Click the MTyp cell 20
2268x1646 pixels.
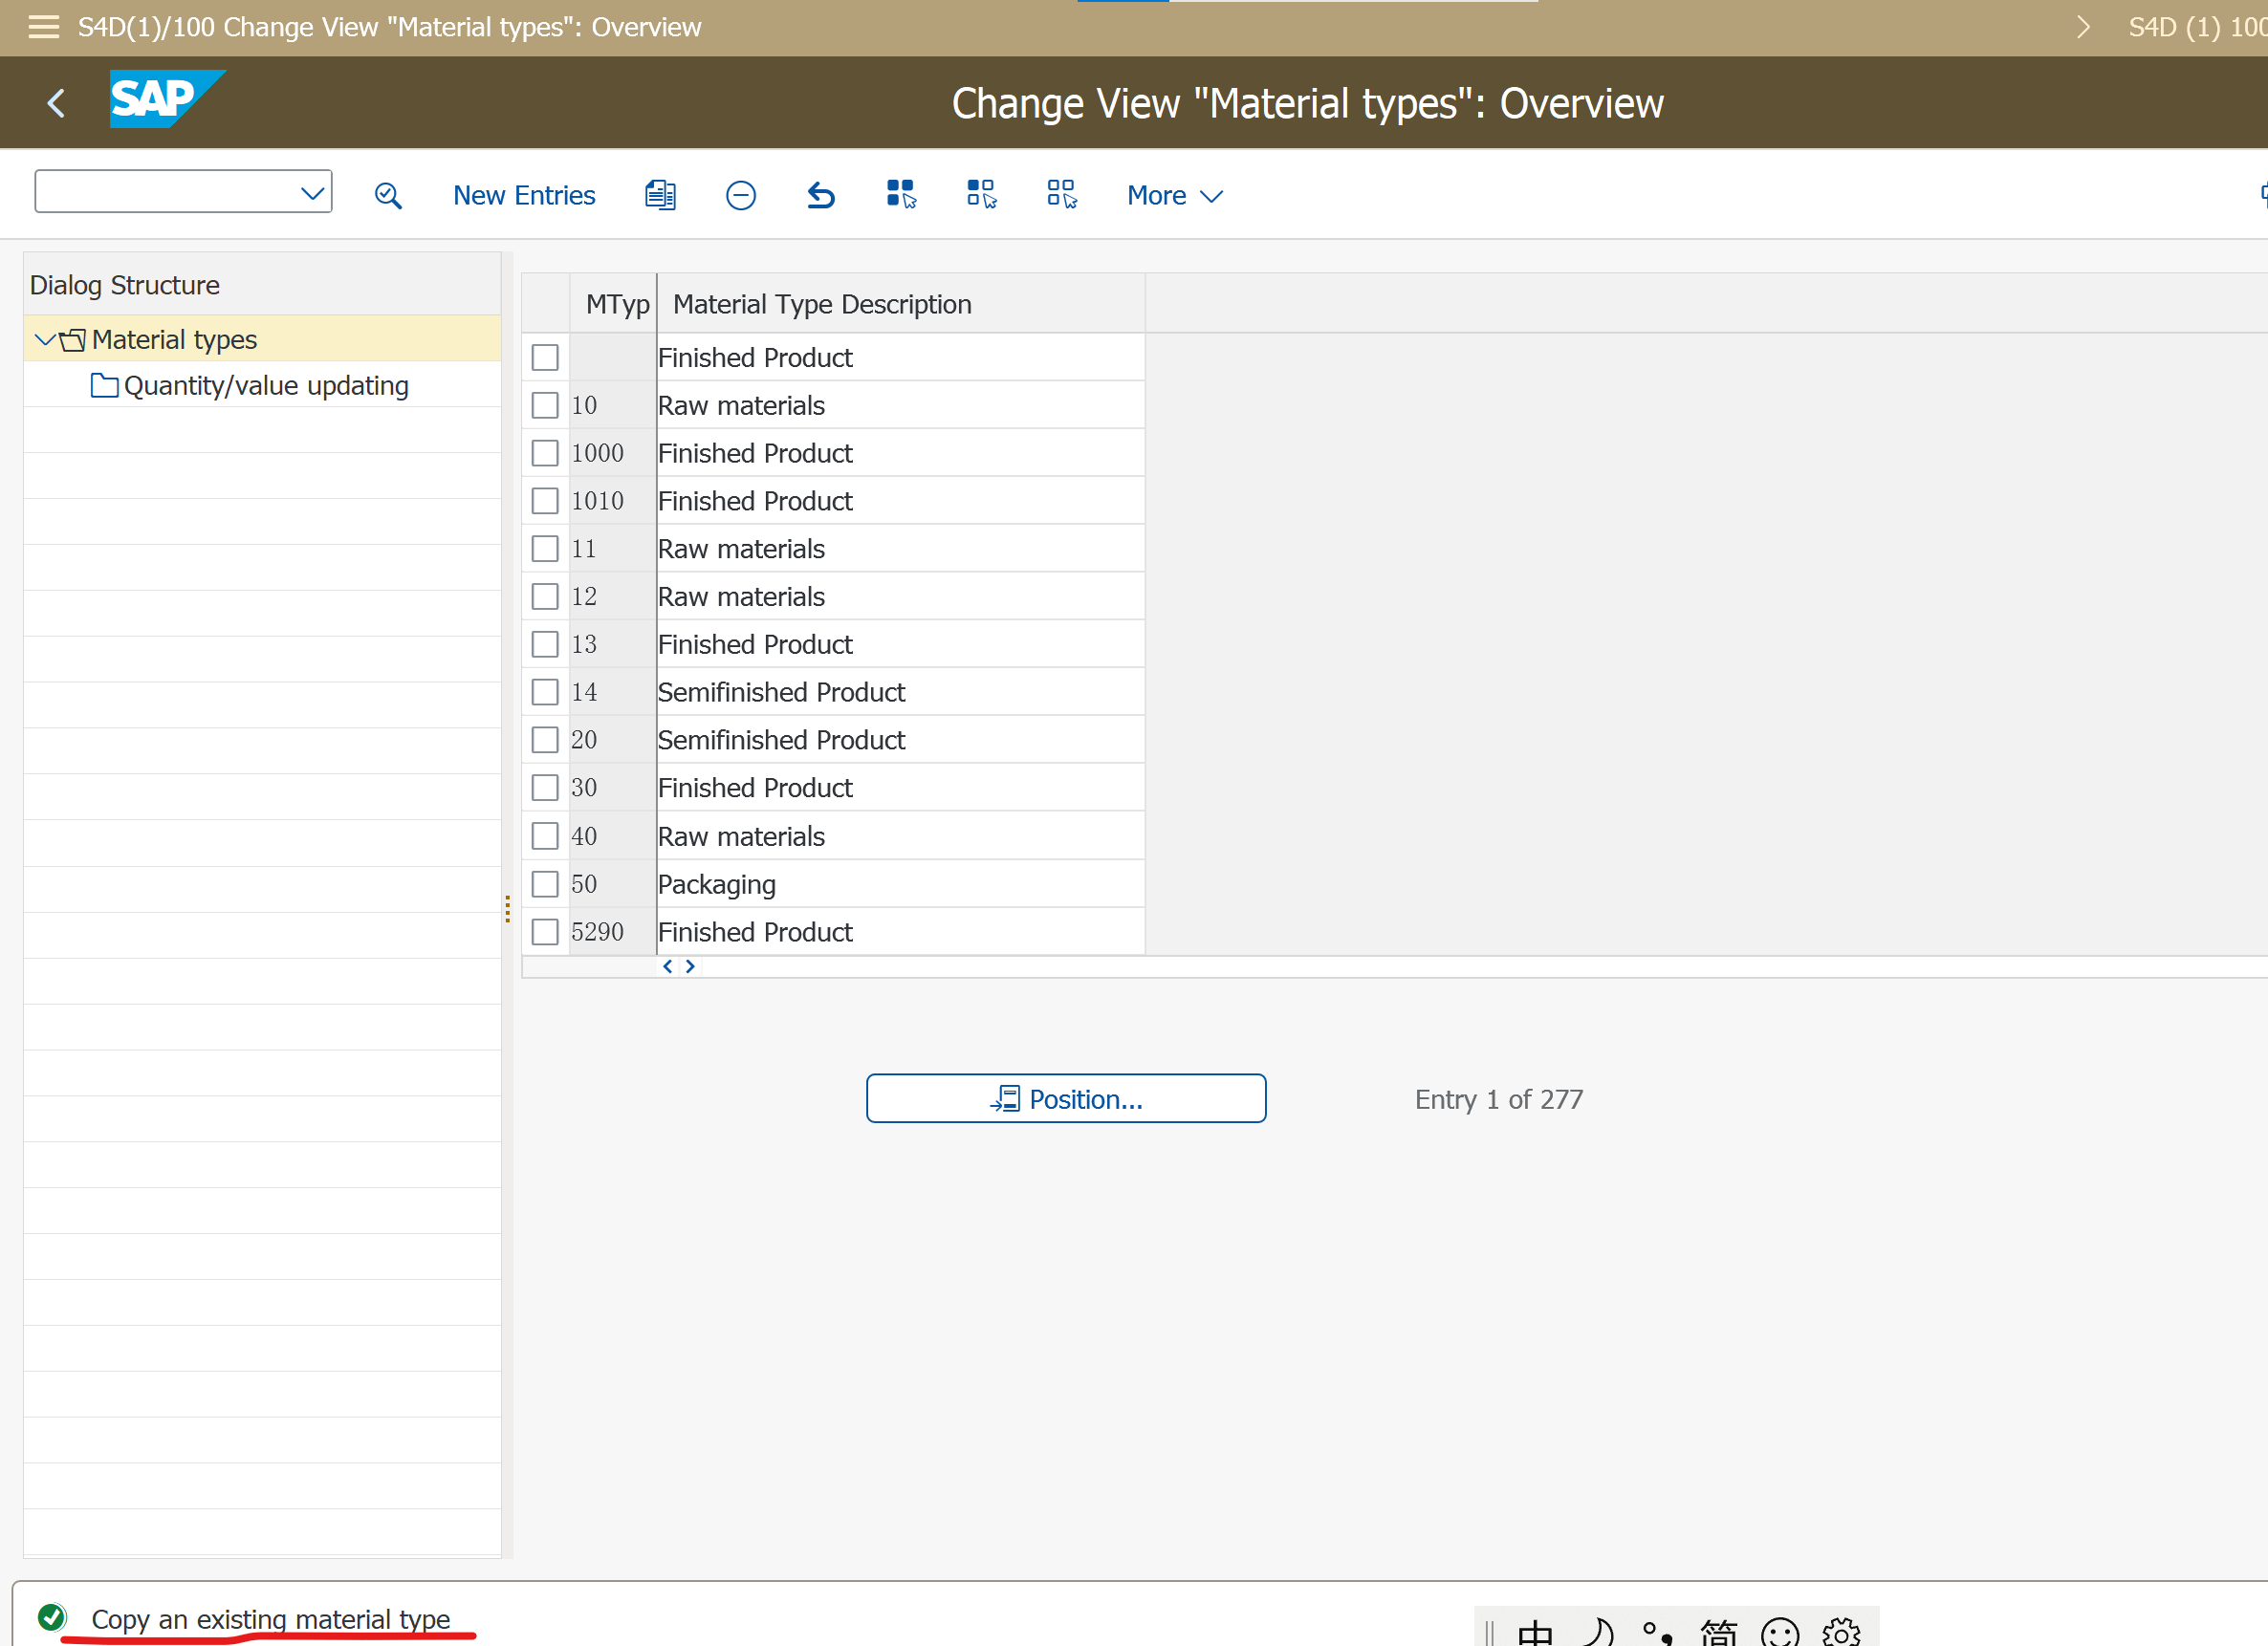point(612,740)
